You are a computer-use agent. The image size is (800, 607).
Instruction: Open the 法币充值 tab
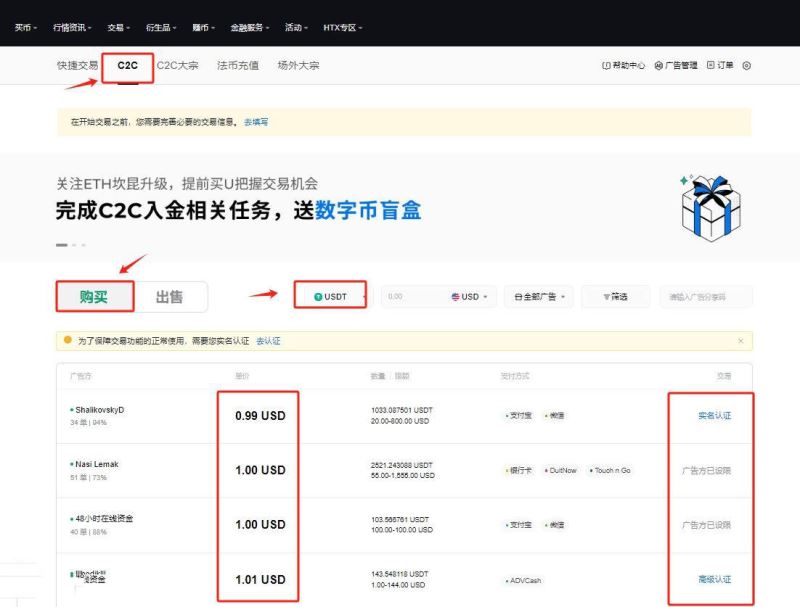point(238,66)
